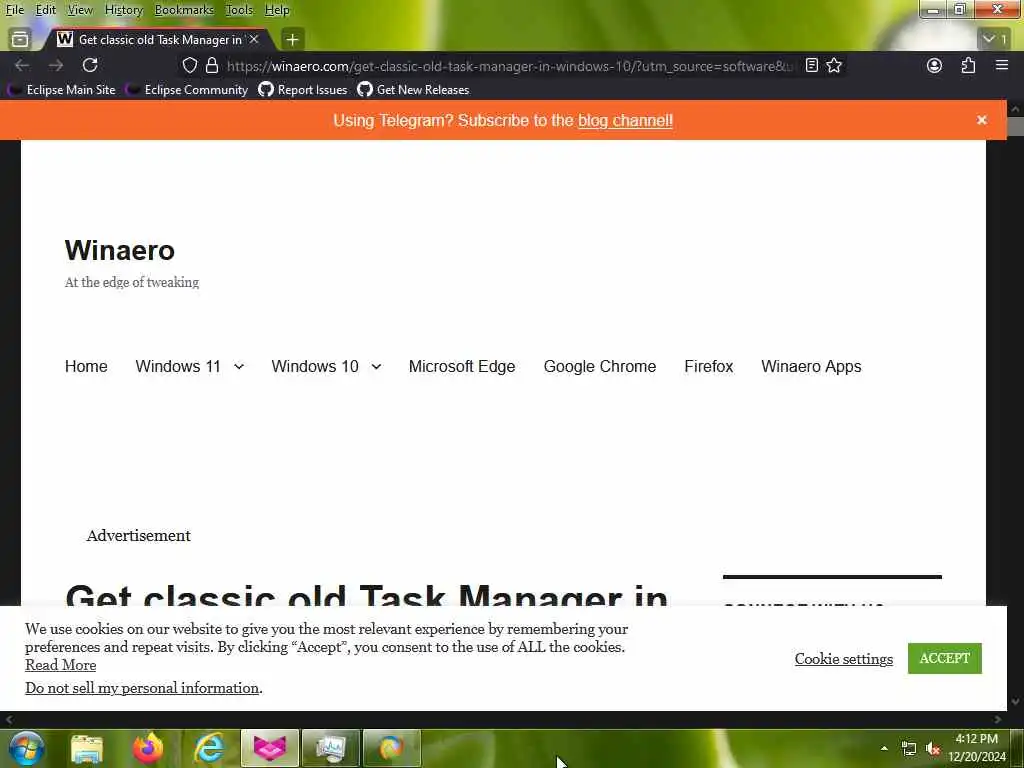Click Read More in cookie notice
Screen dimensions: 1024x768
60,665
